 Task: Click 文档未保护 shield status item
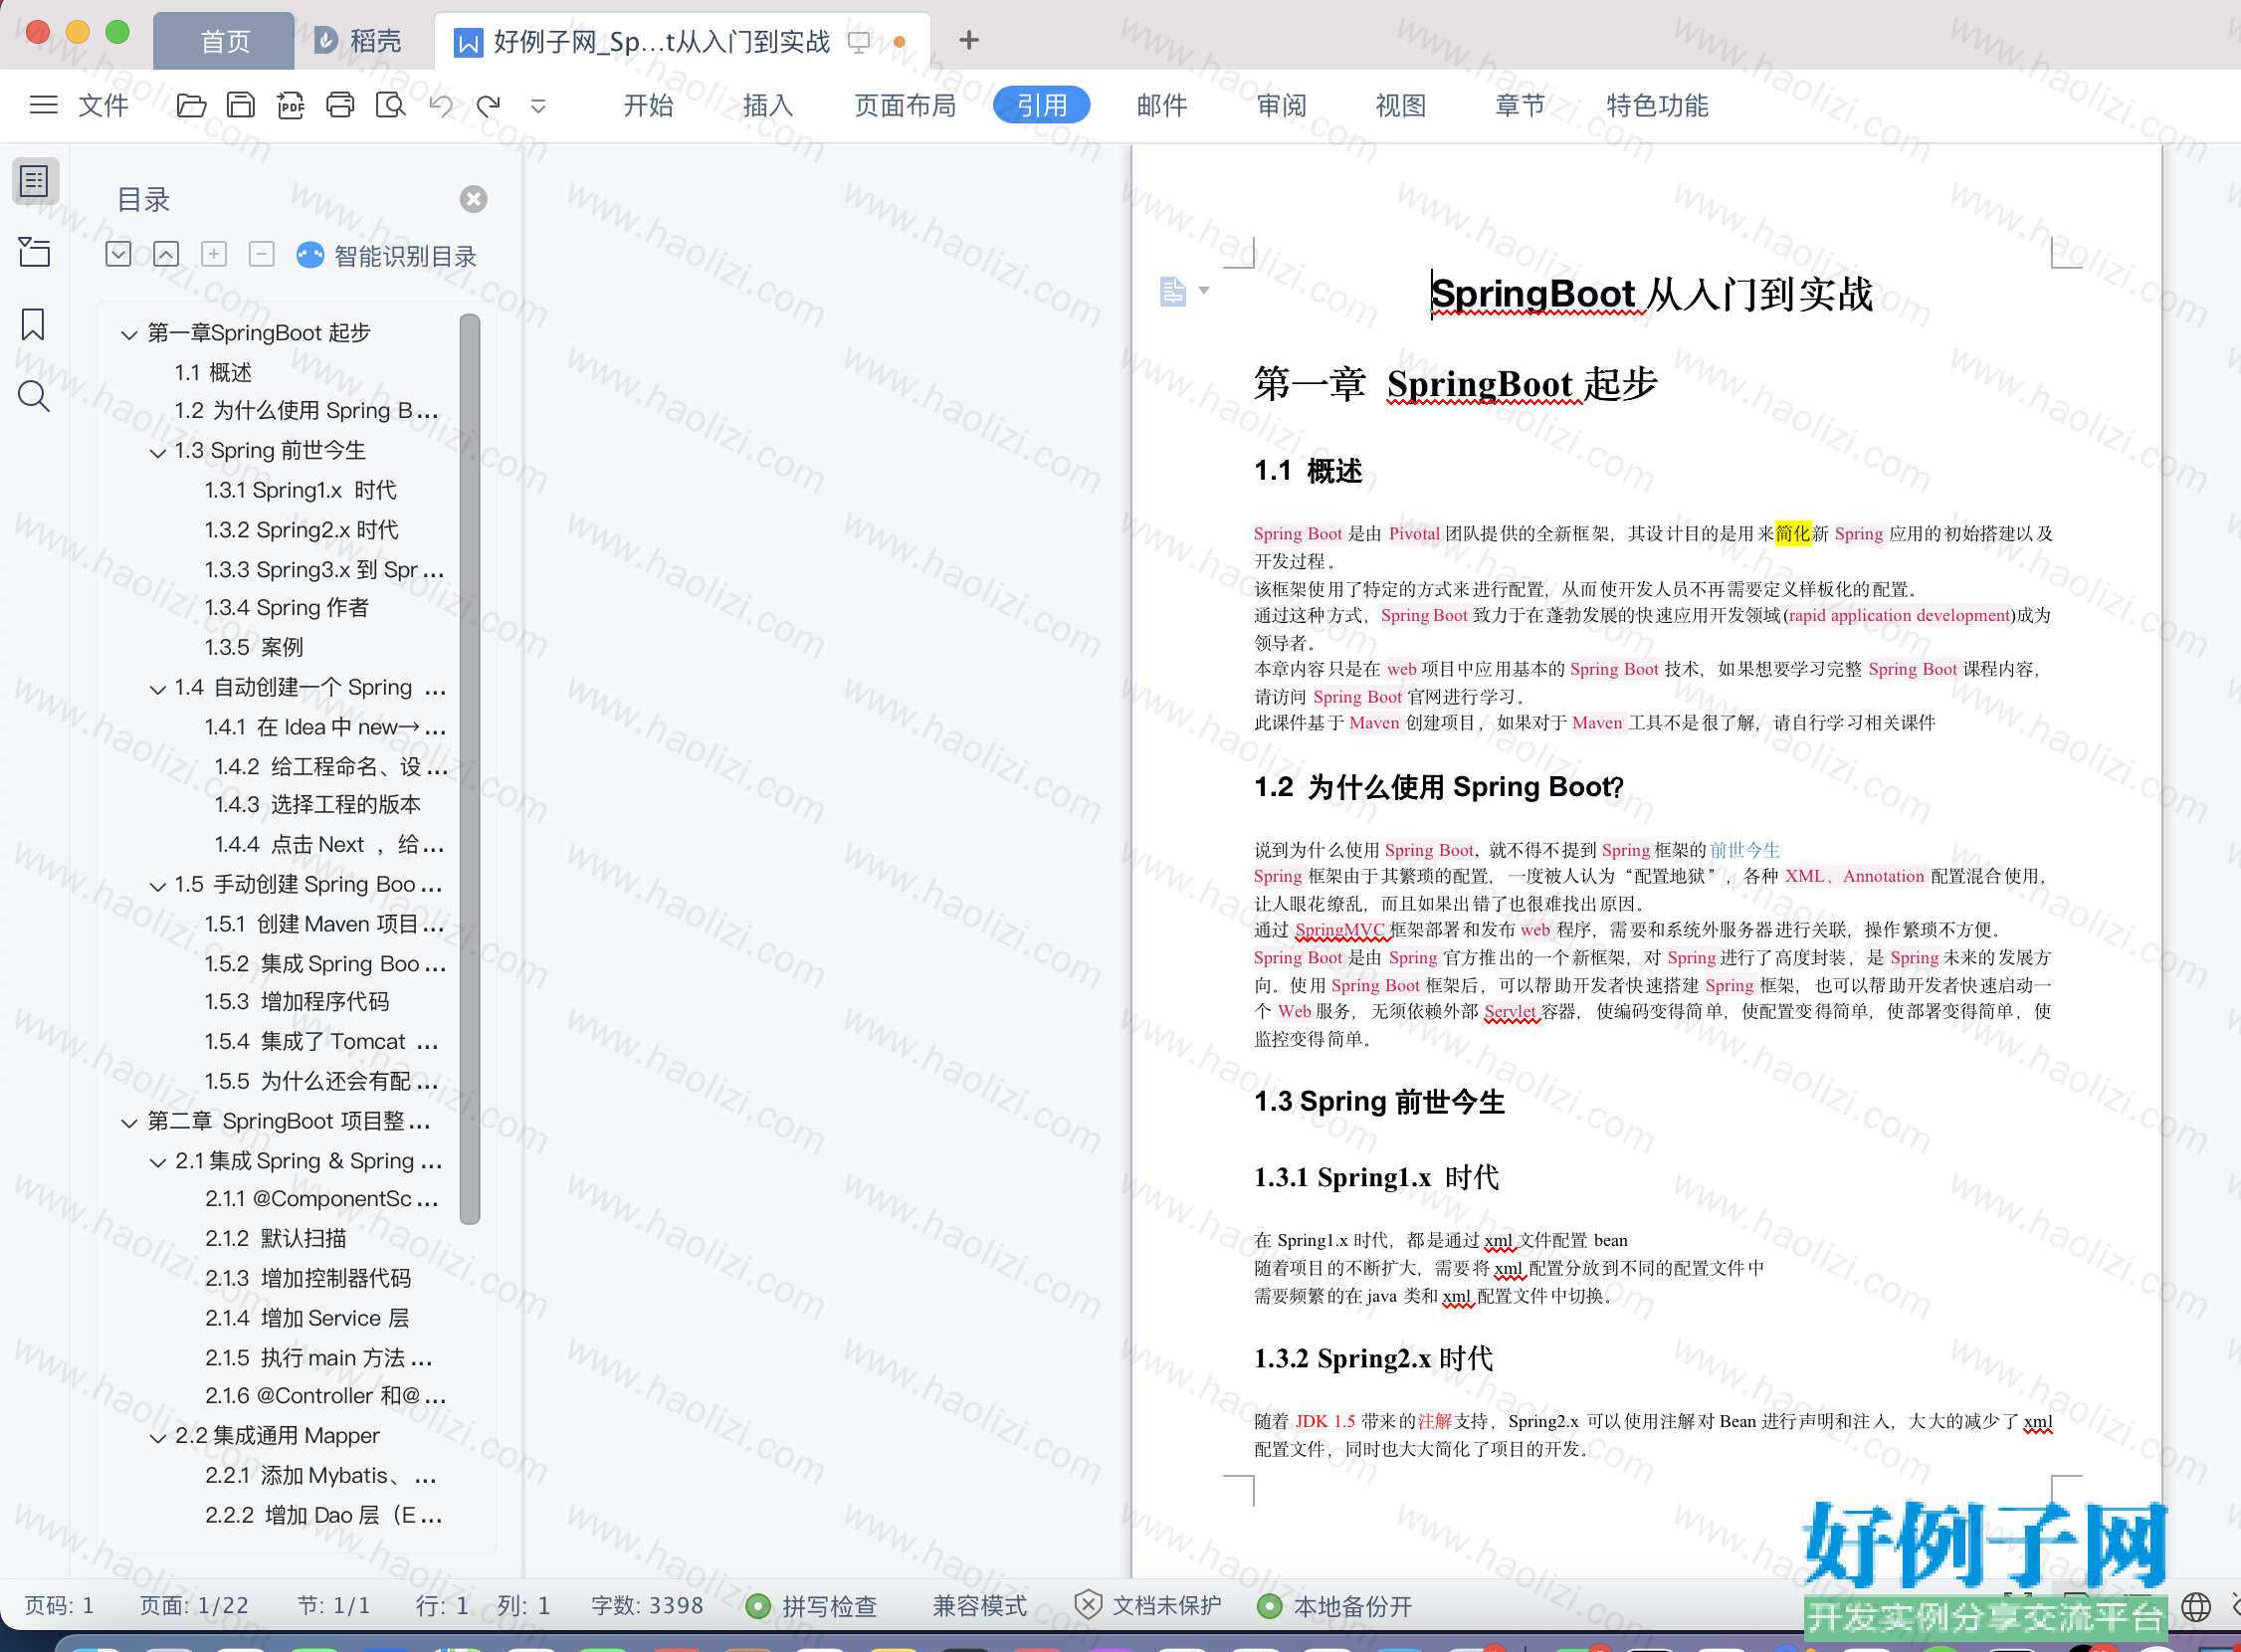[x=1147, y=1606]
